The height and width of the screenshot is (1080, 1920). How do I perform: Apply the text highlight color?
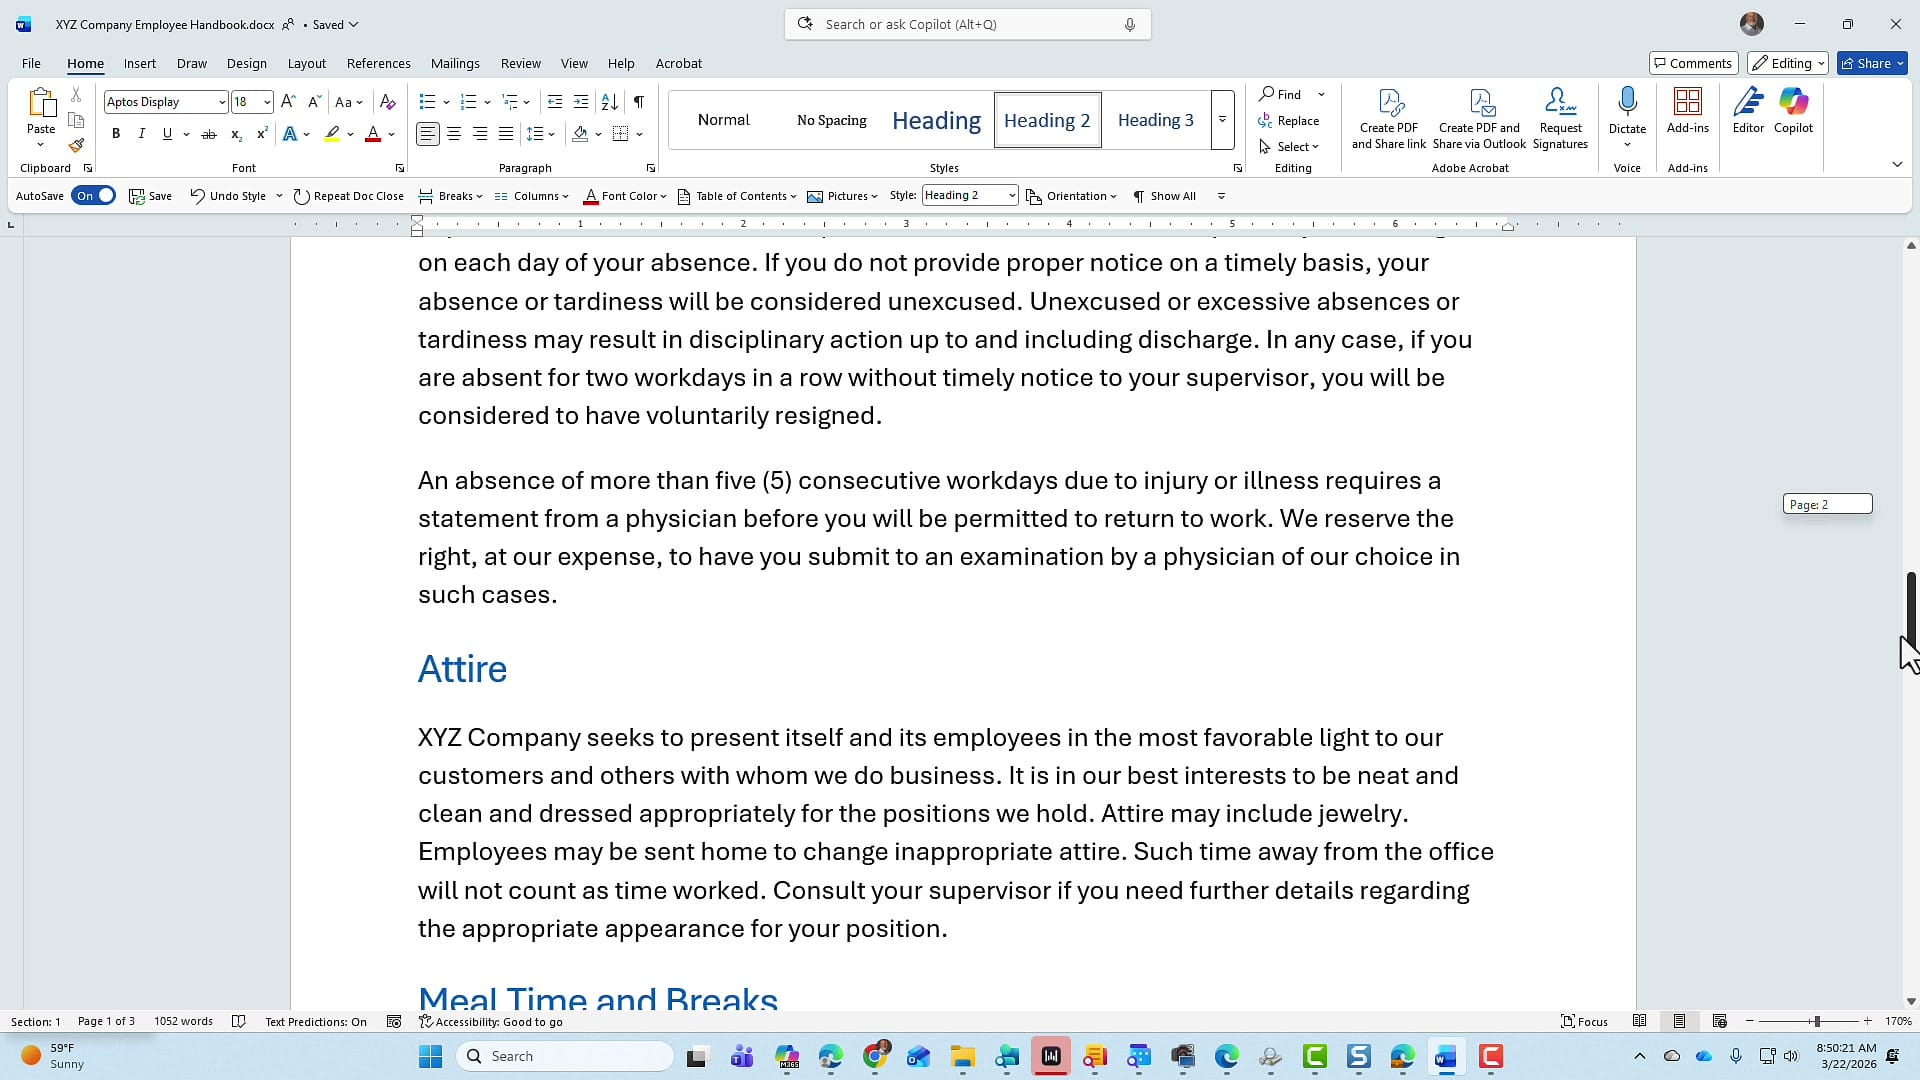334,133
